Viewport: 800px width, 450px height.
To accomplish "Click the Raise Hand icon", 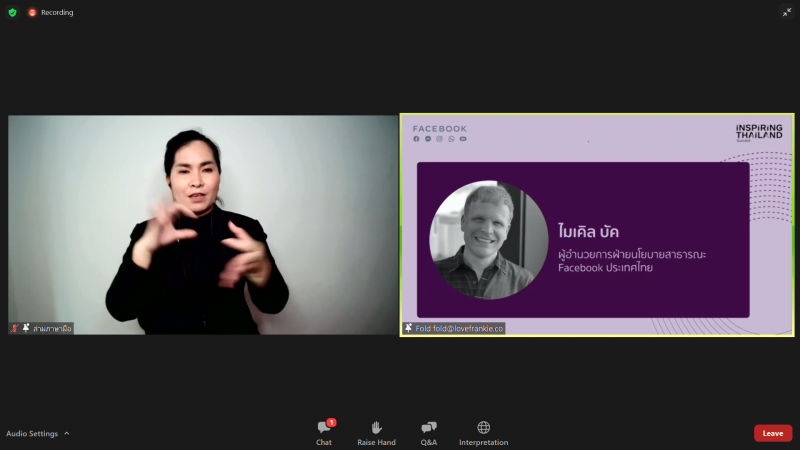I will [x=377, y=427].
